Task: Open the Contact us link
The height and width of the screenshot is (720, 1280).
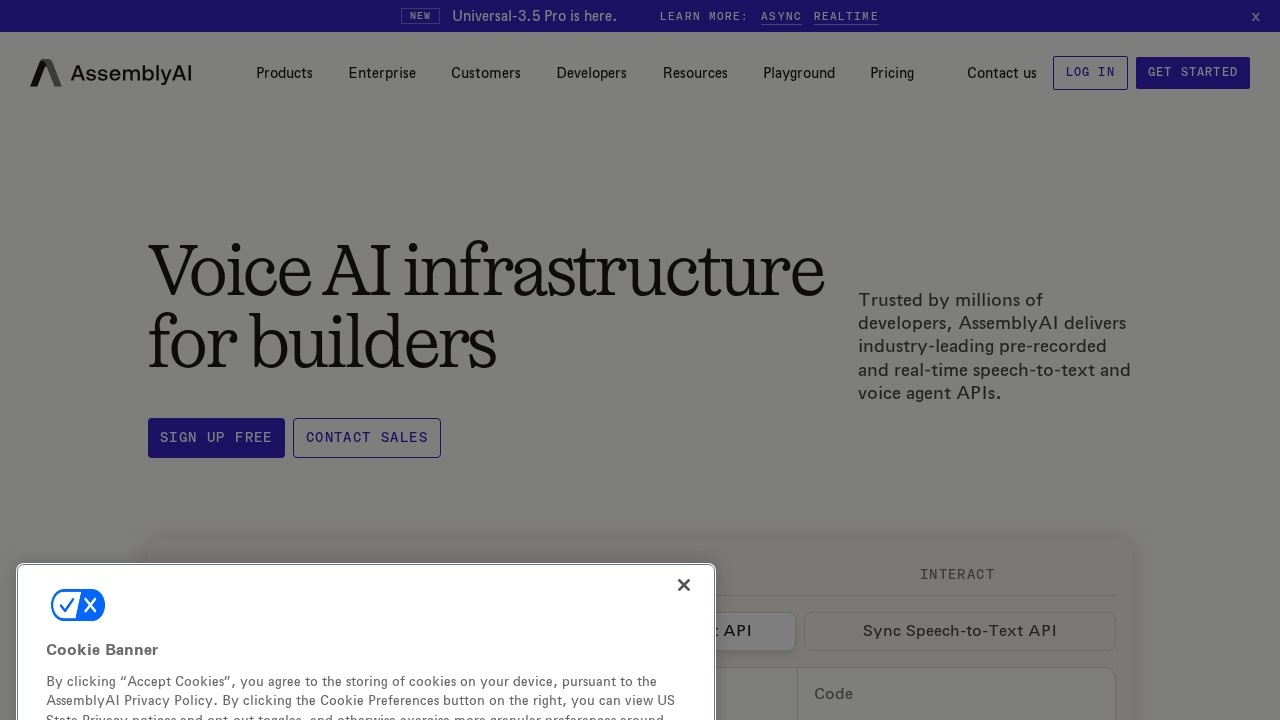Action: tap(1002, 73)
